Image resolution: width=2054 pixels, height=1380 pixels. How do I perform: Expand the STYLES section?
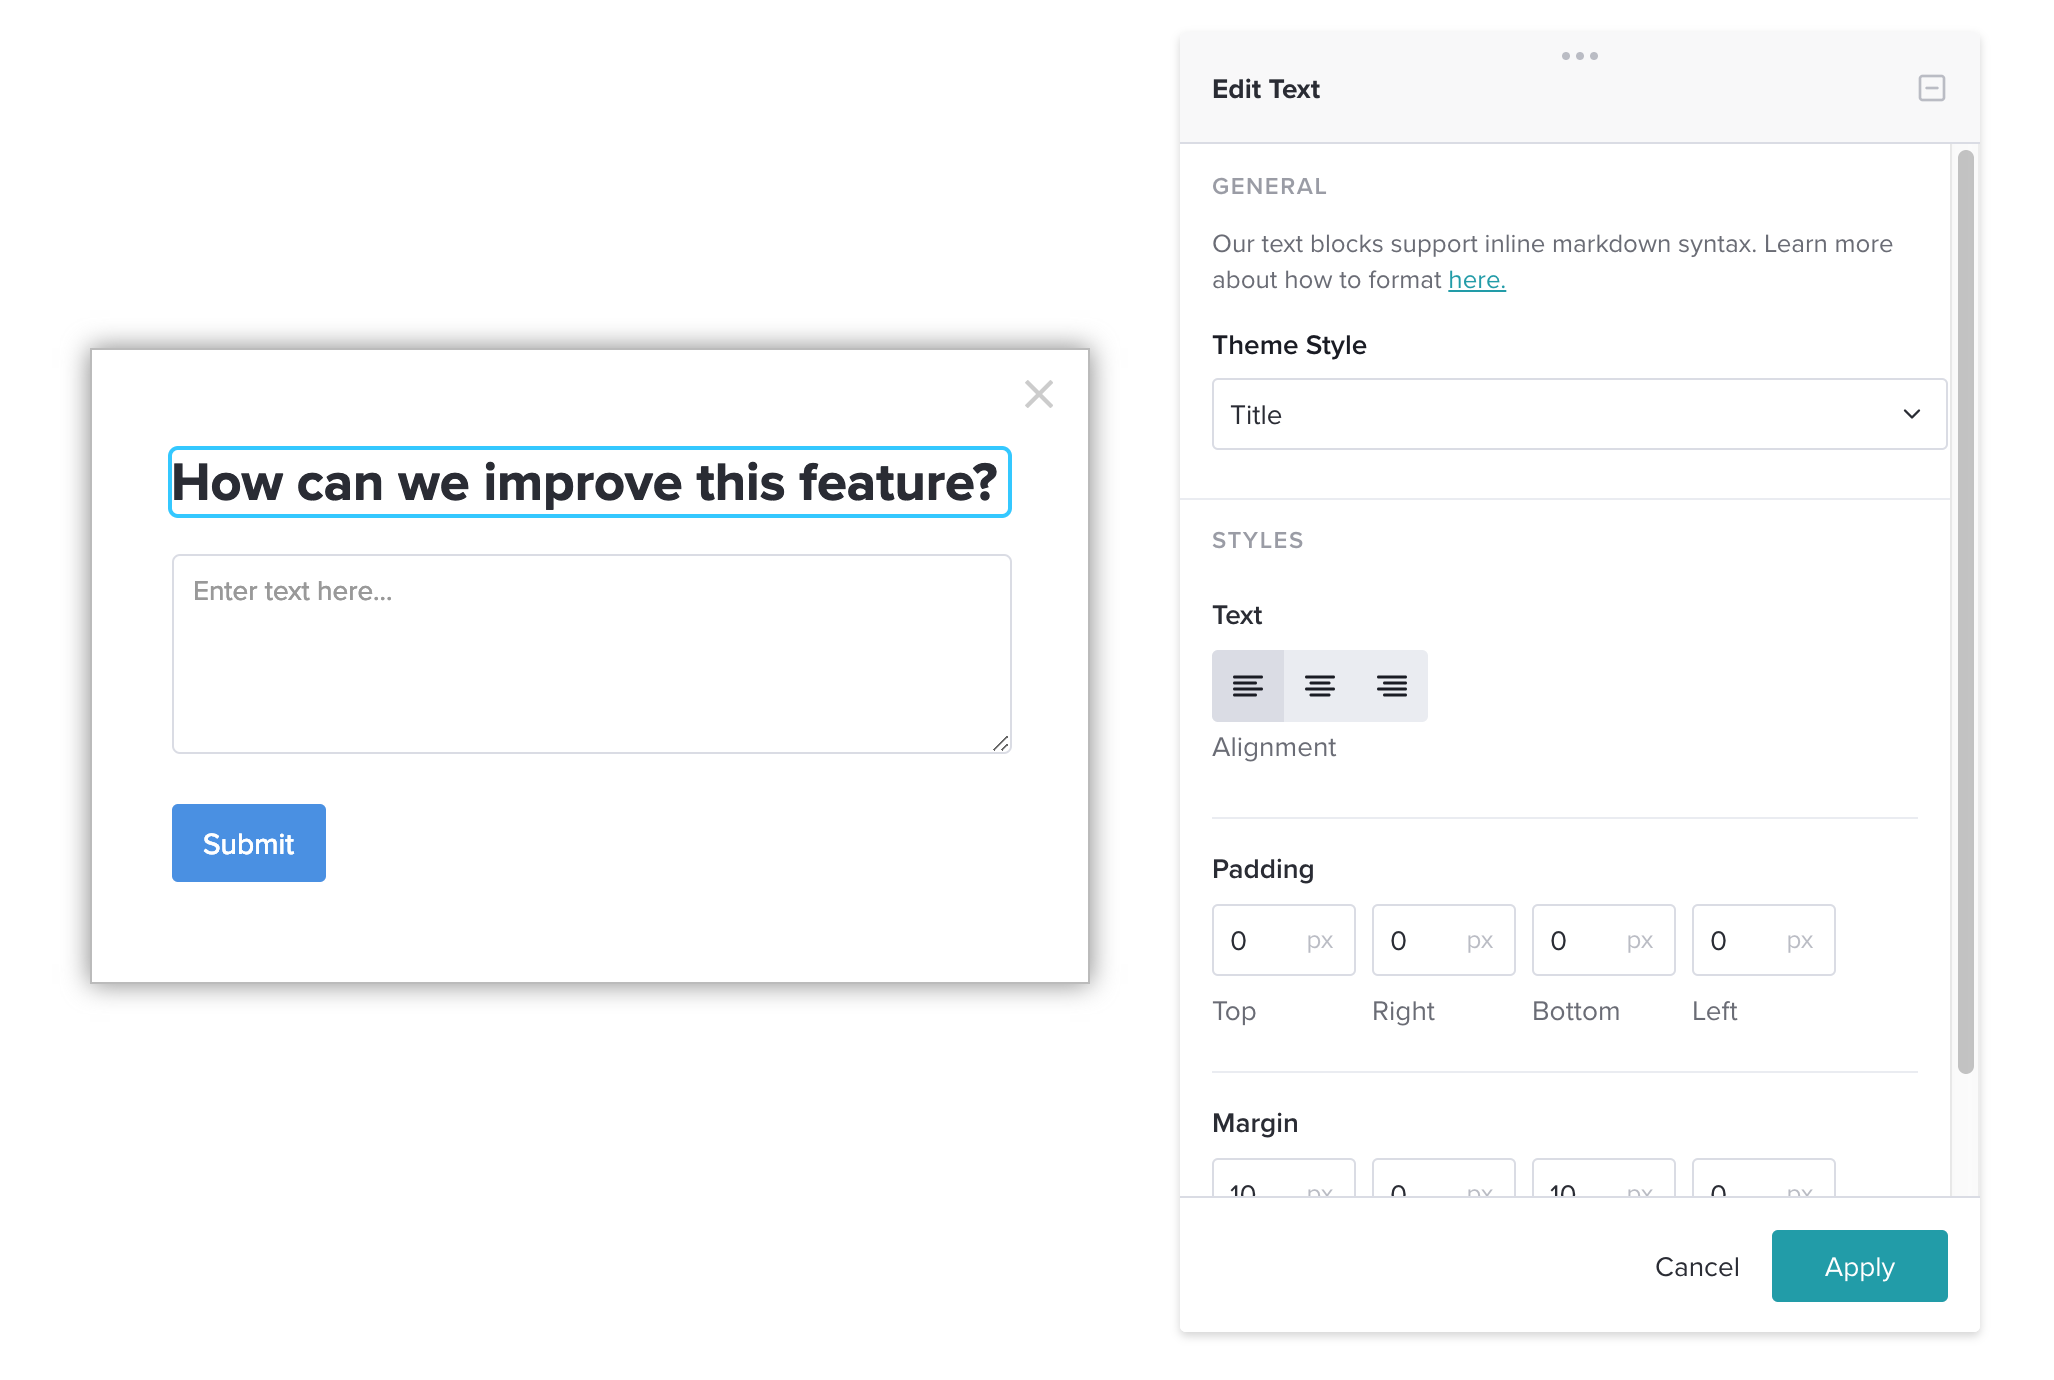click(x=1258, y=540)
